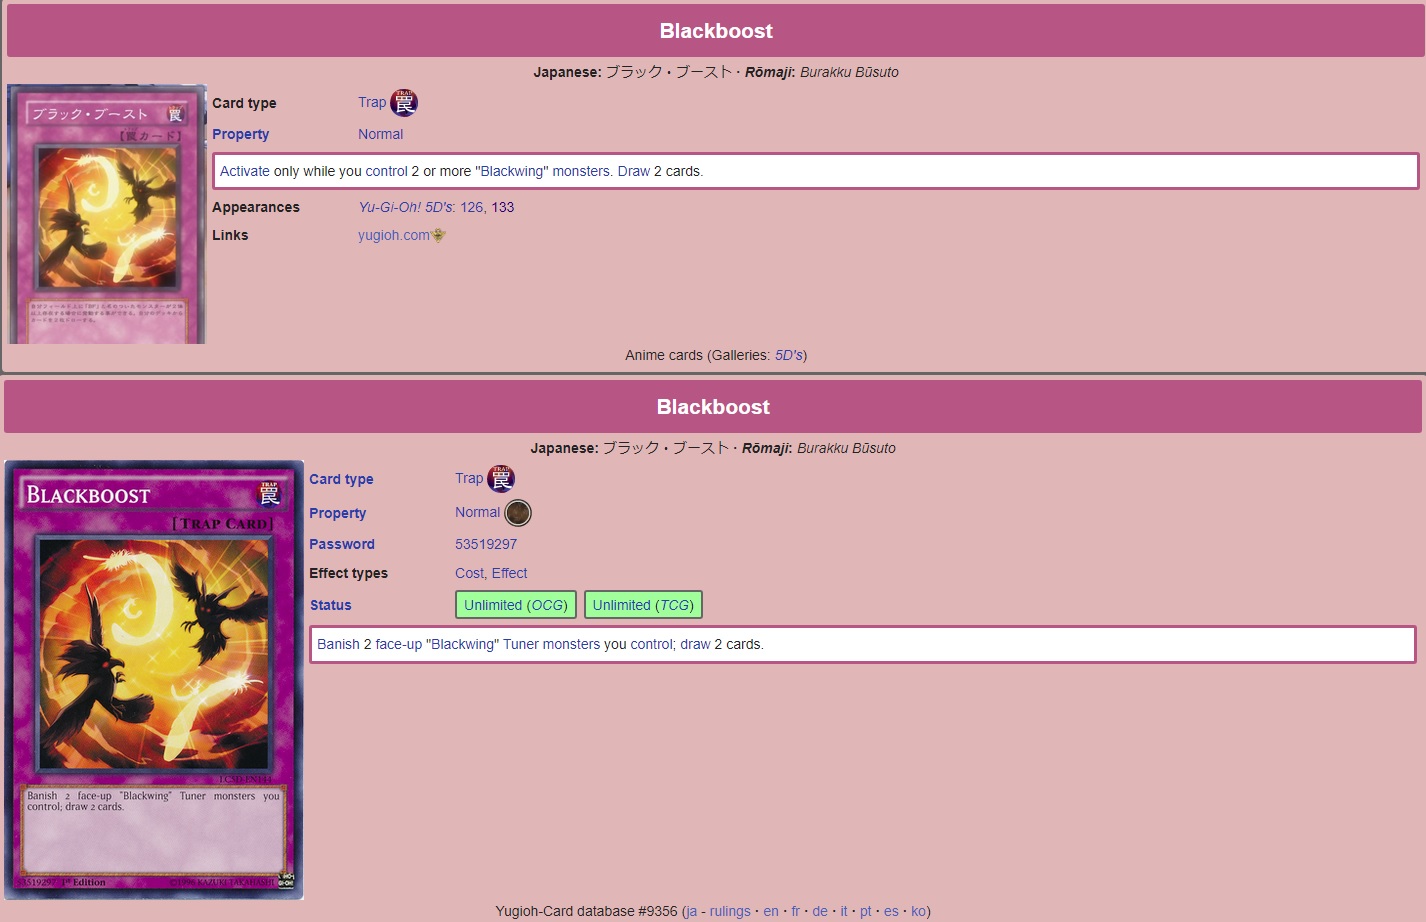Open the face-up link
This screenshot has height=922, width=1426.
tap(399, 644)
